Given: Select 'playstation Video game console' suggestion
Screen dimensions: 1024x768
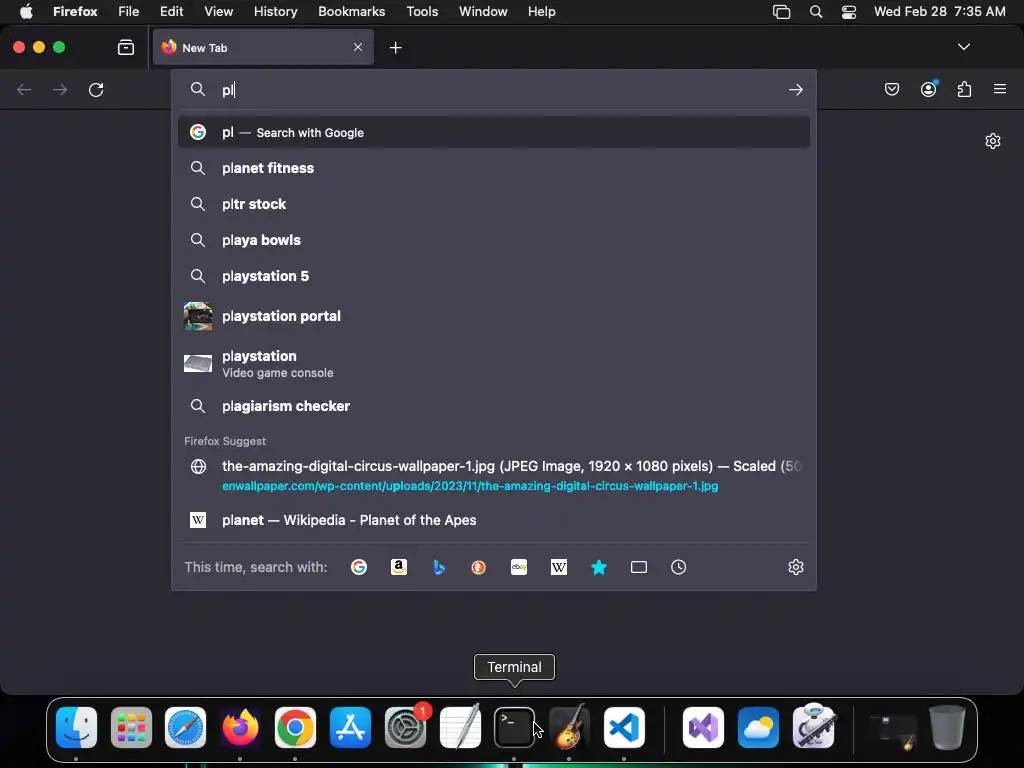Looking at the screenshot, I should [x=494, y=363].
